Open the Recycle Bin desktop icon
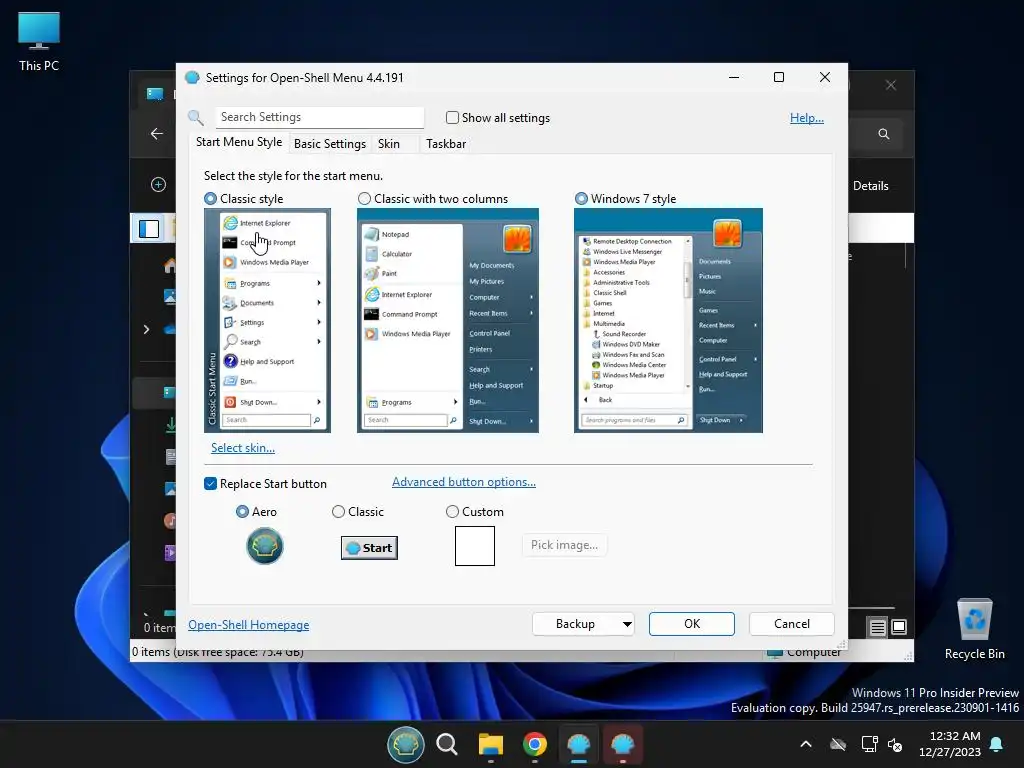Screen dimensions: 1024x768 click(x=974, y=630)
